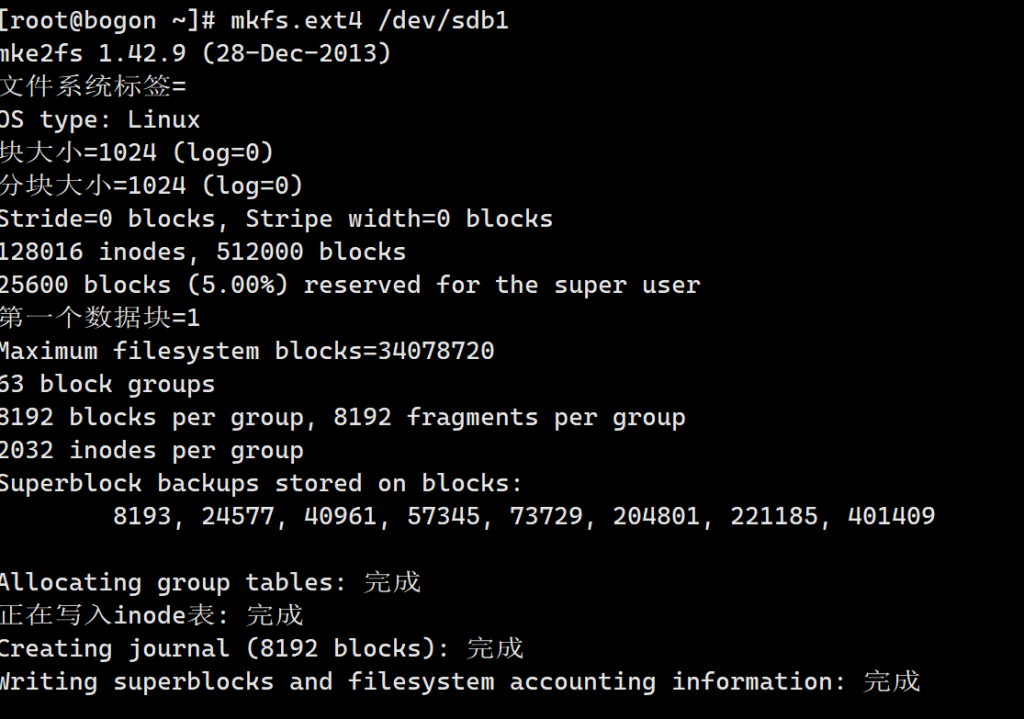1024x719 pixels.
Task: Click the Stripe width=0 blocks text
Action: [x=399, y=219]
